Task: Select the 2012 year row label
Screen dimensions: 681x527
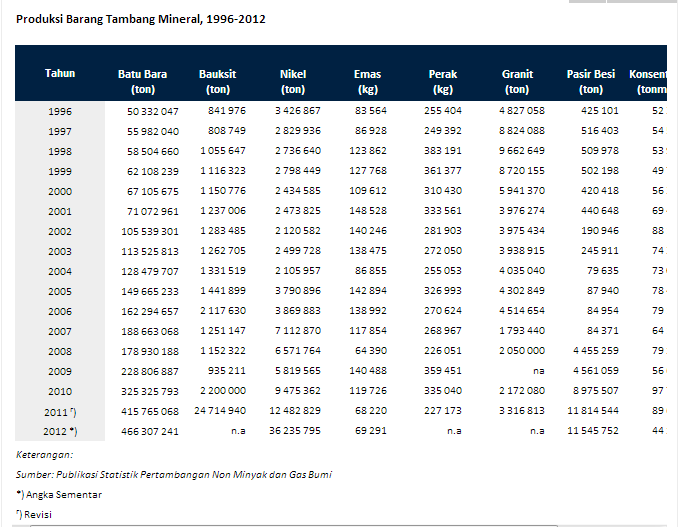Action: coord(60,431)
